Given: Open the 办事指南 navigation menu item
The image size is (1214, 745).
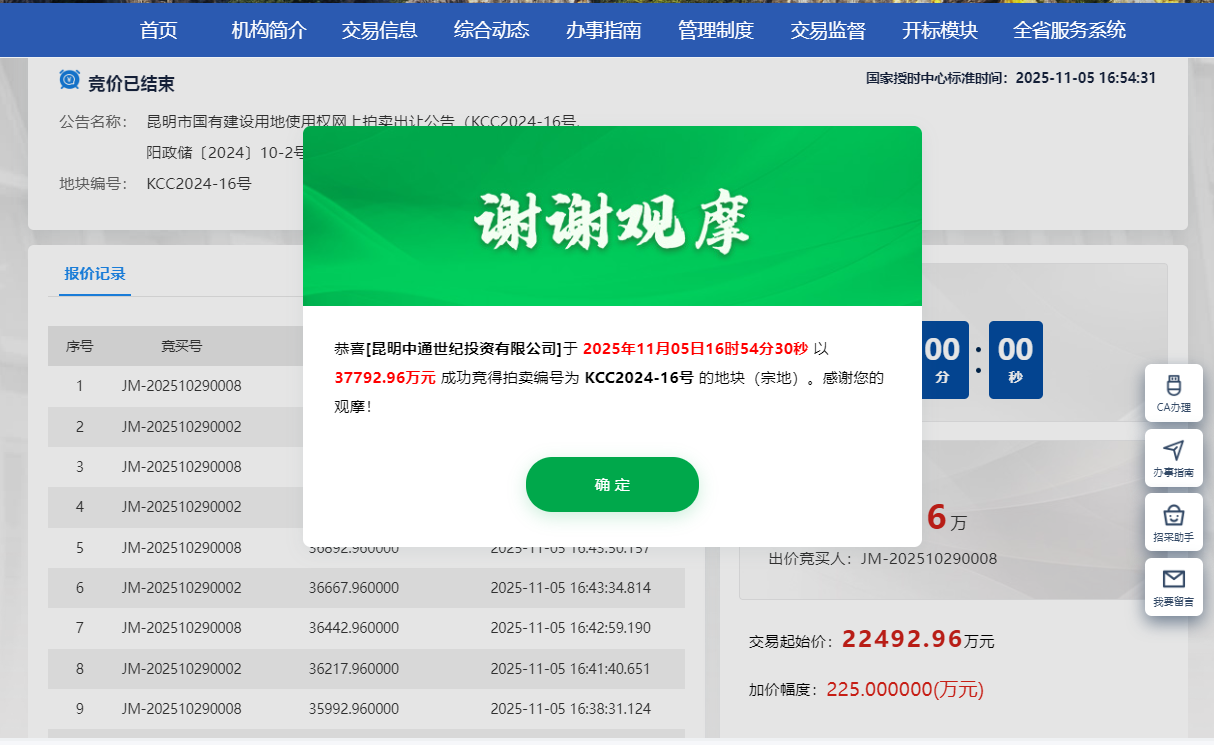Looking at the screenshot, I should click(604, 30).
